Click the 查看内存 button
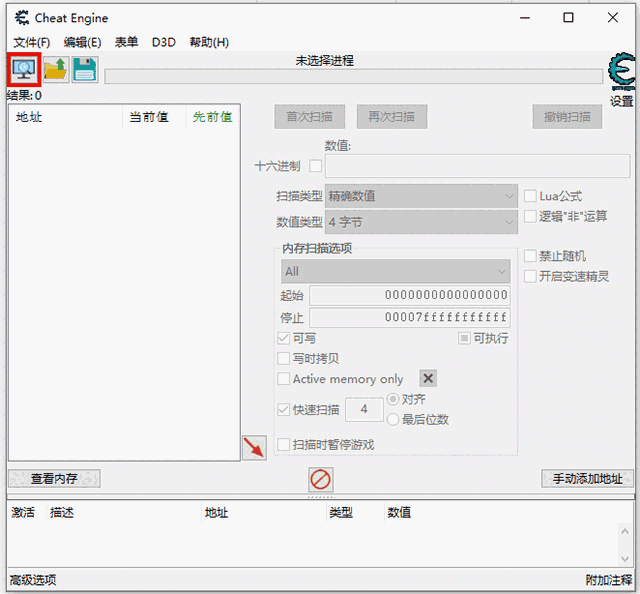 (54, 478)
